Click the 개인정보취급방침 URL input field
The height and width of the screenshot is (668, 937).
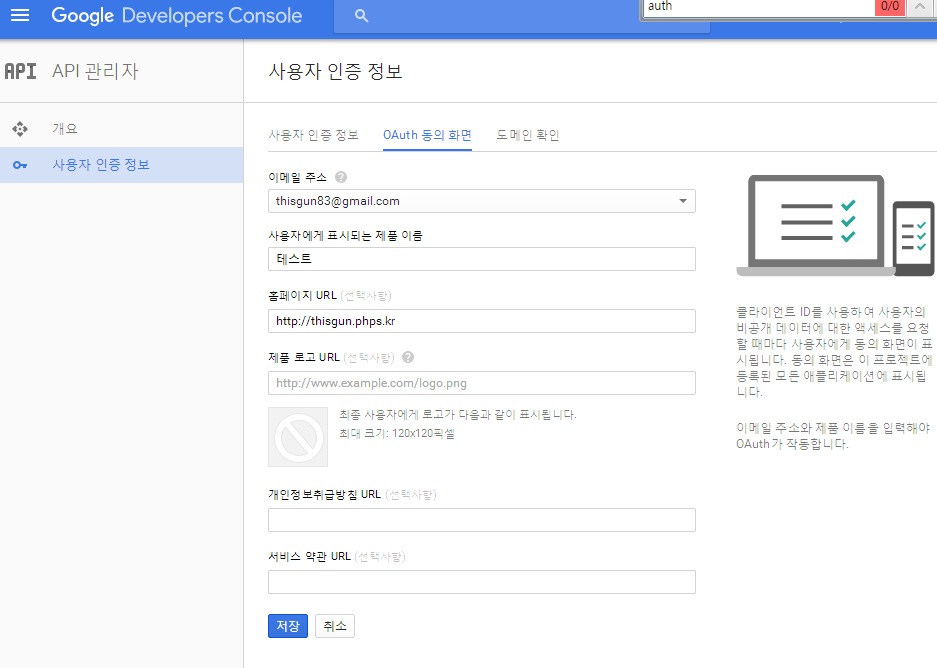click(481, 520)
